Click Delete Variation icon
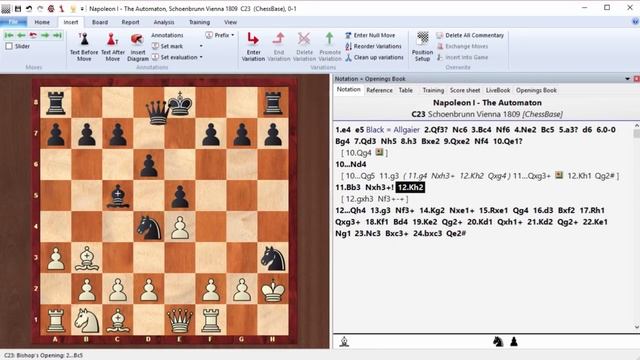This screenshot has height=360, width=640. [x=304, y=39]
